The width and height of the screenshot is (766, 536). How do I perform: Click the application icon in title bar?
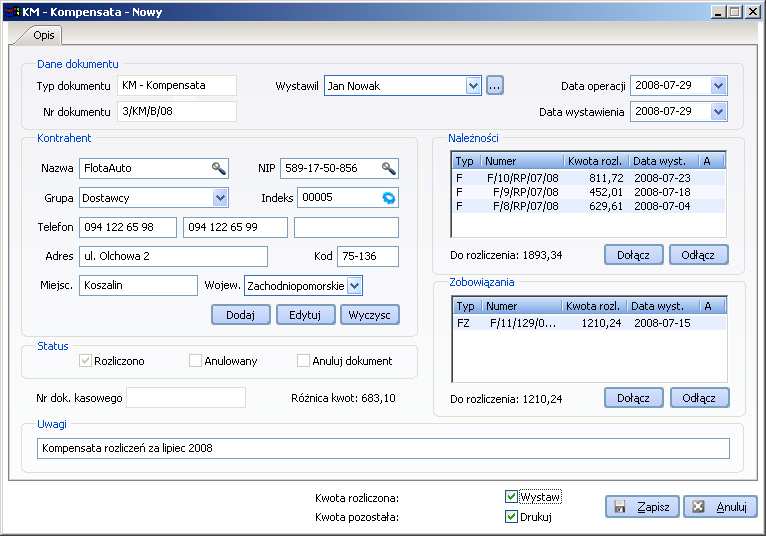click(x=14, y=12)
